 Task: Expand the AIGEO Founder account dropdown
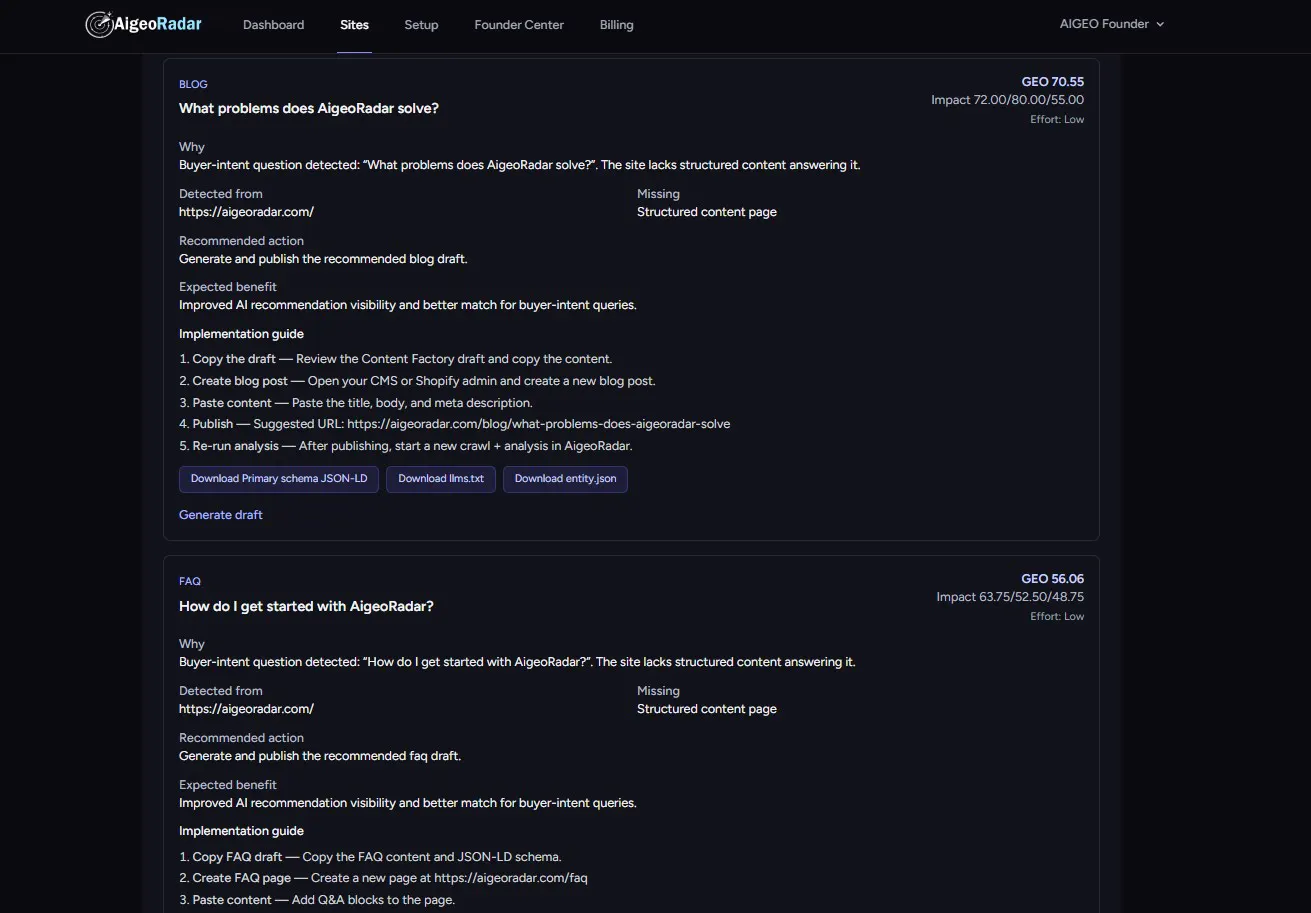click(x=1112, y=24)
